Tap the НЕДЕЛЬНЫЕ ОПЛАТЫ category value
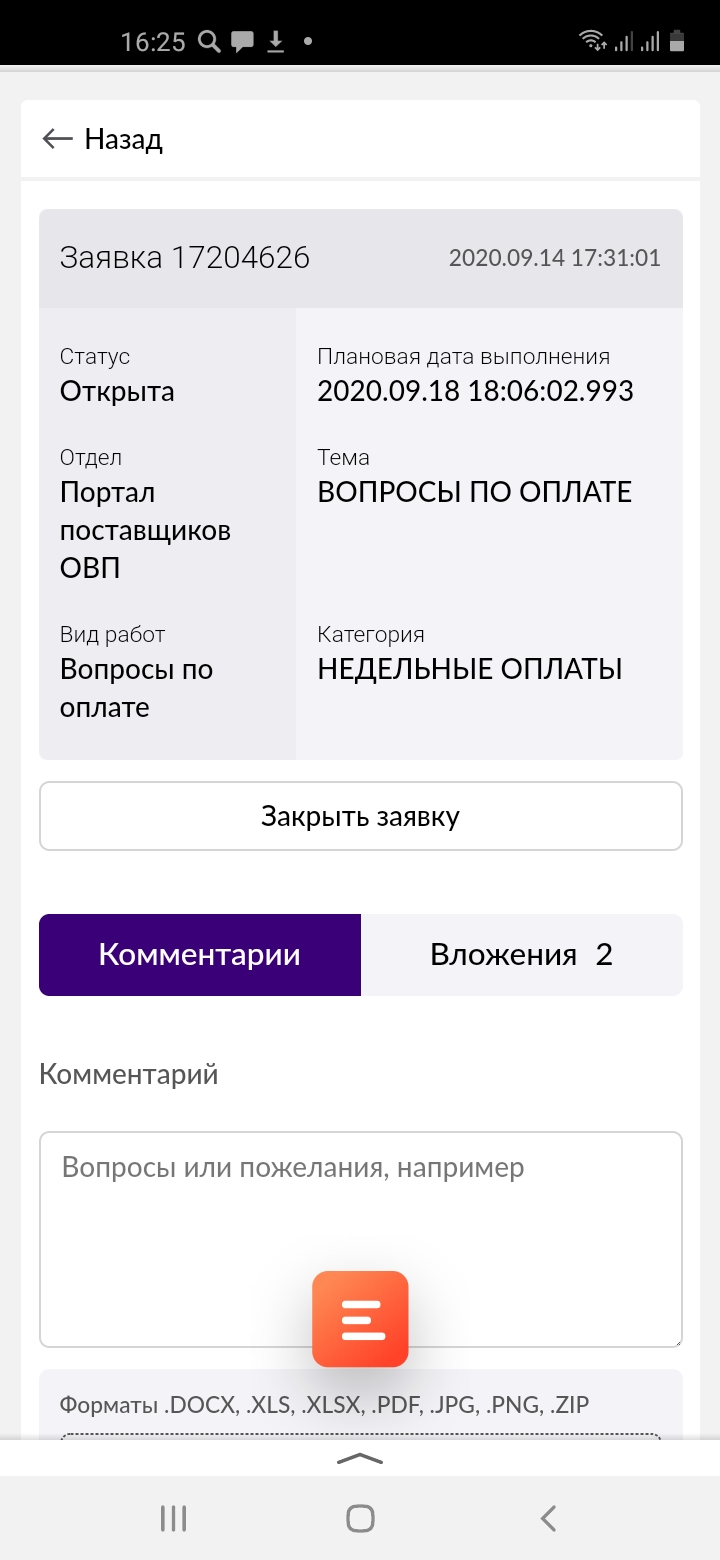 (470, 669)
